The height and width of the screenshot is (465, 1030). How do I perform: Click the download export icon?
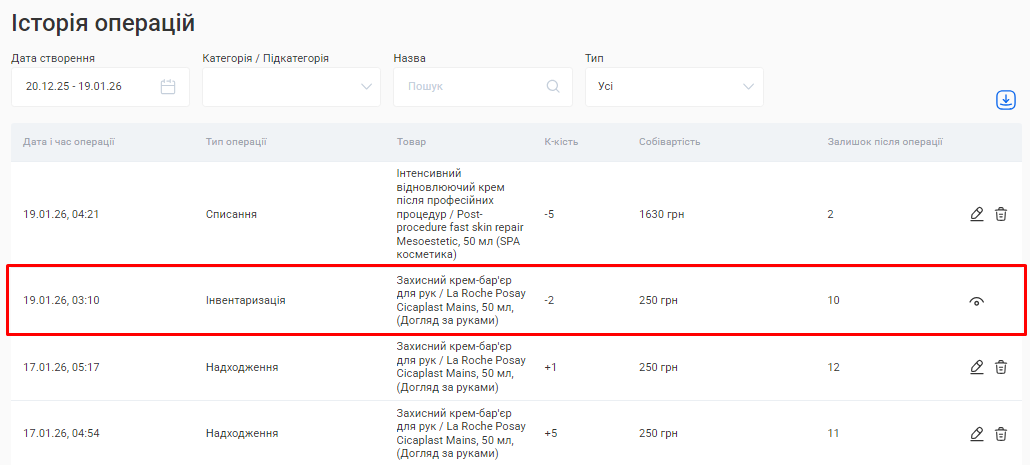[1005, 100]
